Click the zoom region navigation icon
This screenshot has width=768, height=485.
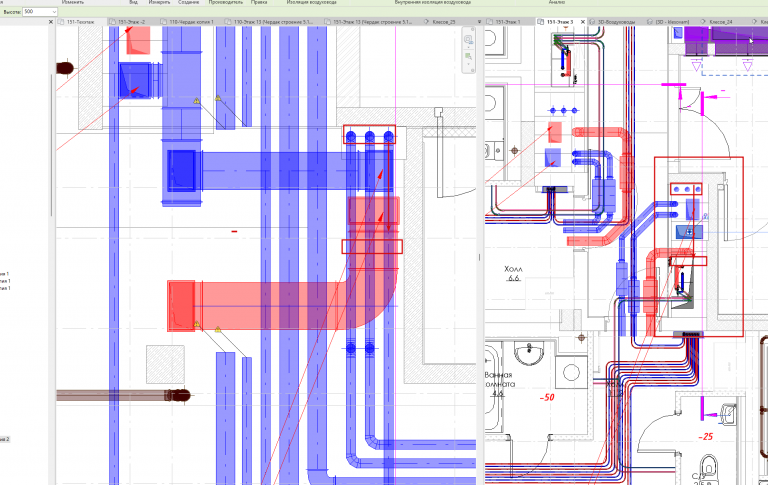[x=468, y=56]
